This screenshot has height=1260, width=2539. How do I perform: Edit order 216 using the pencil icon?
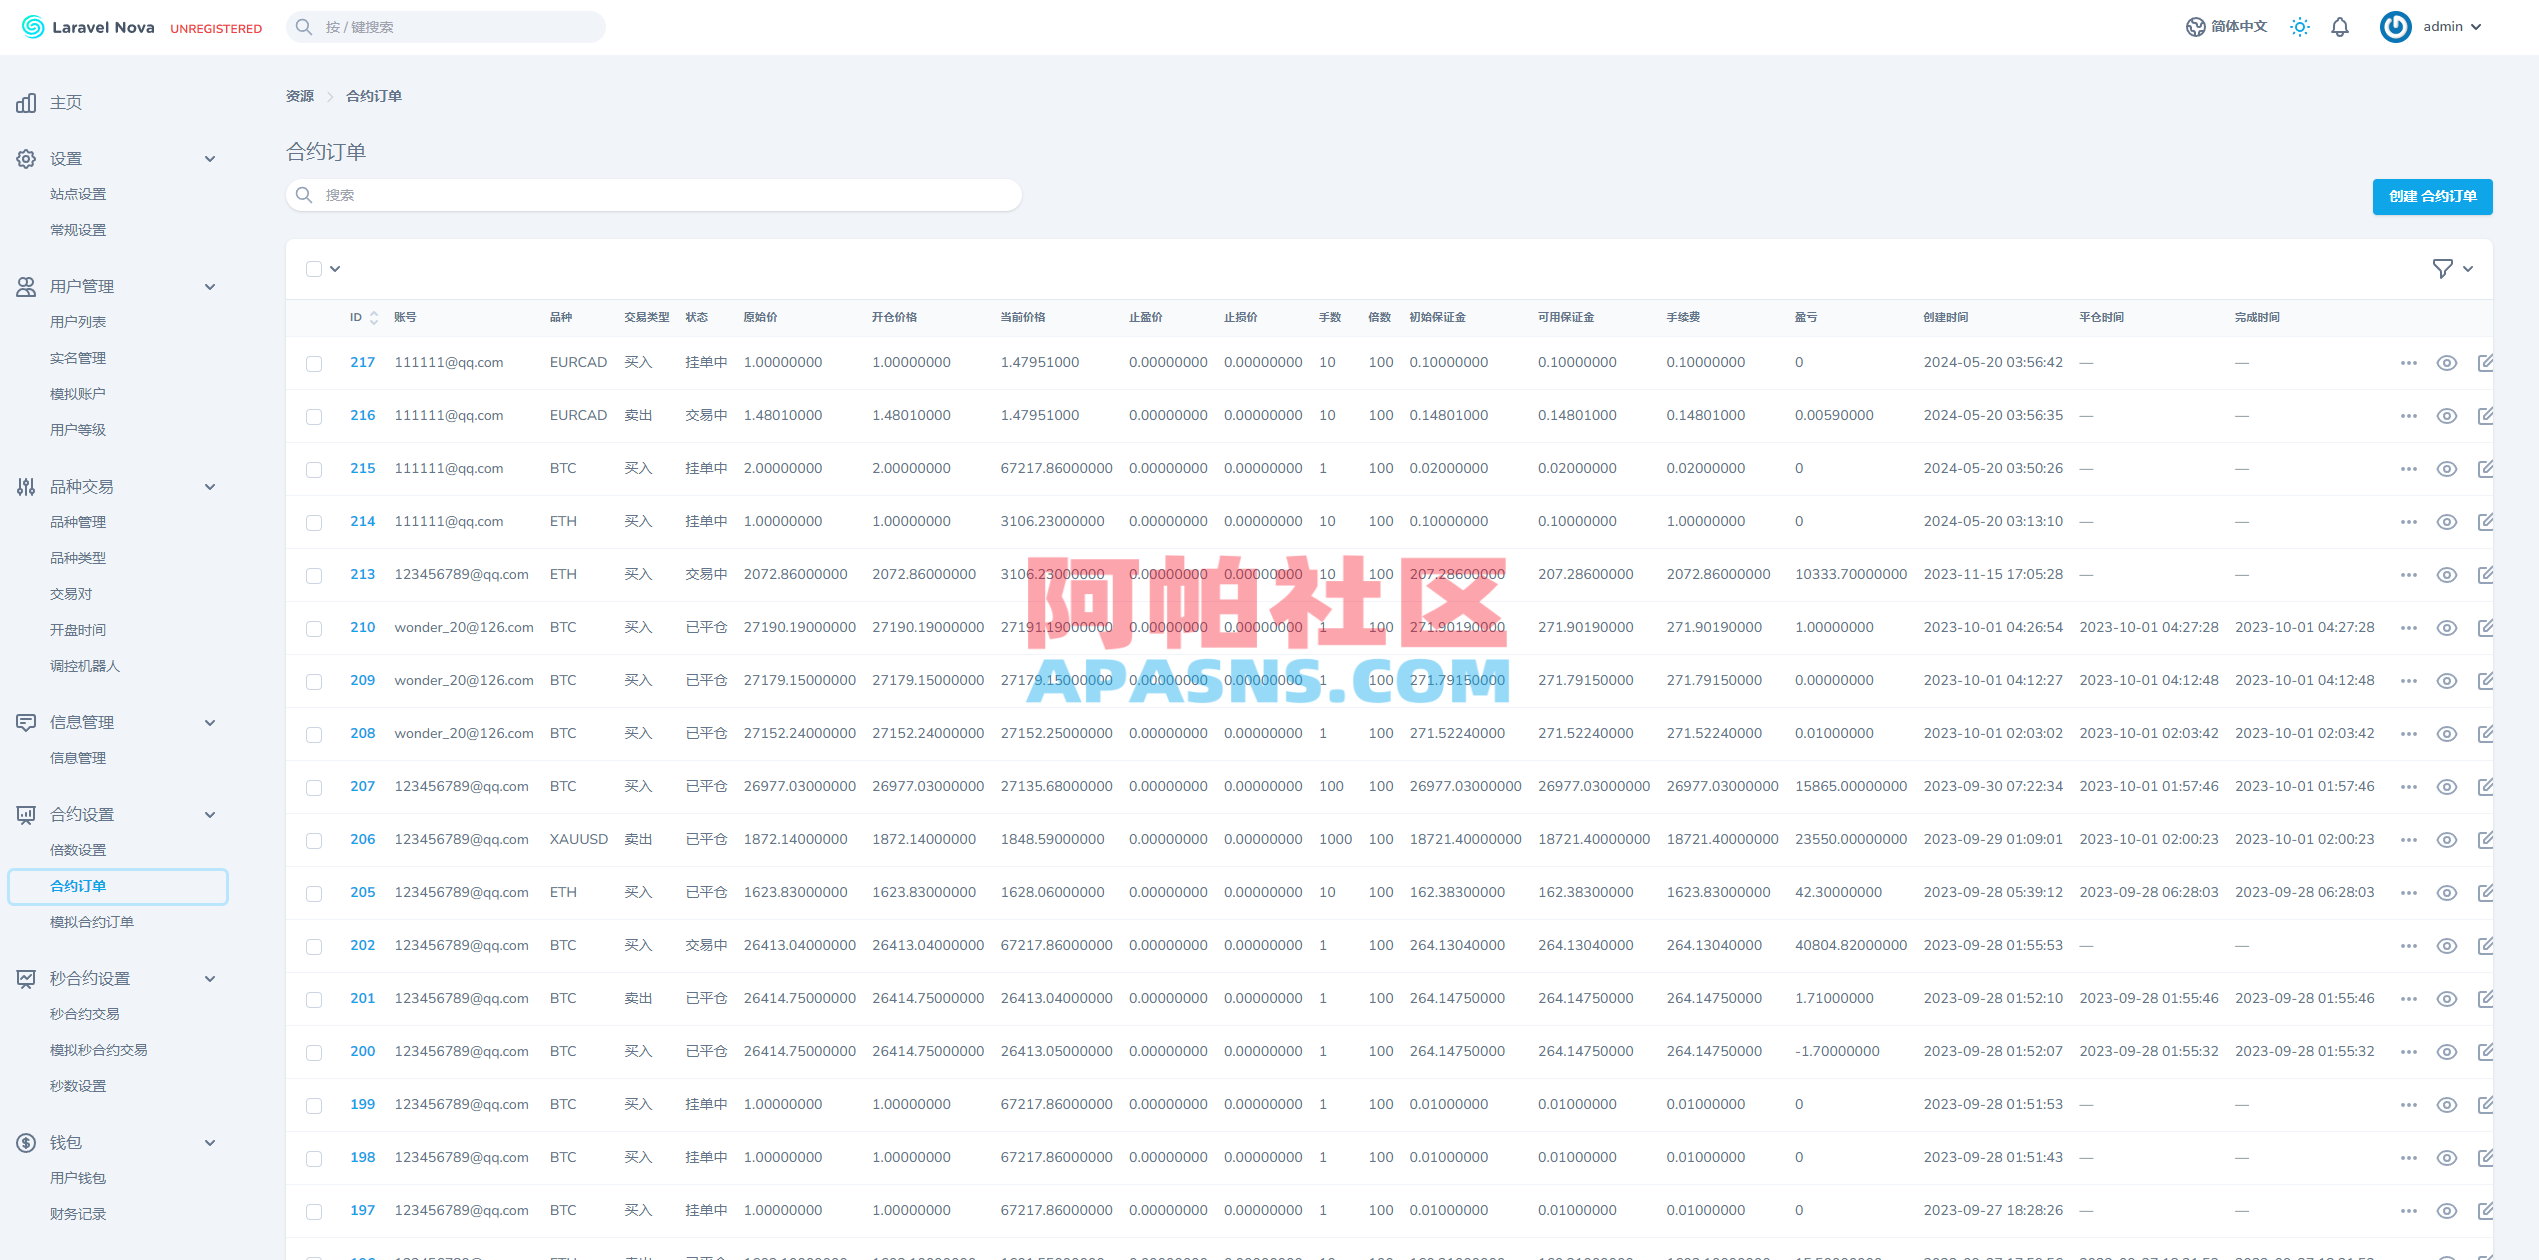(2487, 415)
